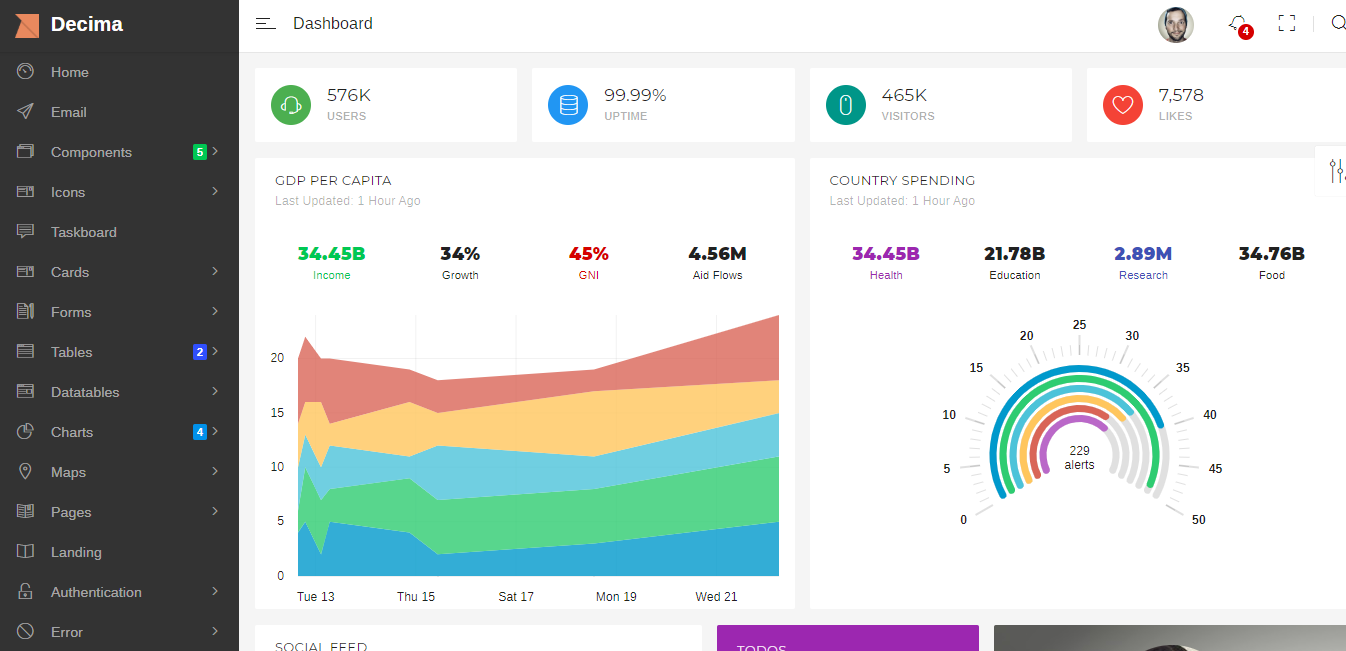Click the blue Uptime database icon
Viewport: 1346px width, 651px height.
pos(568,105)
